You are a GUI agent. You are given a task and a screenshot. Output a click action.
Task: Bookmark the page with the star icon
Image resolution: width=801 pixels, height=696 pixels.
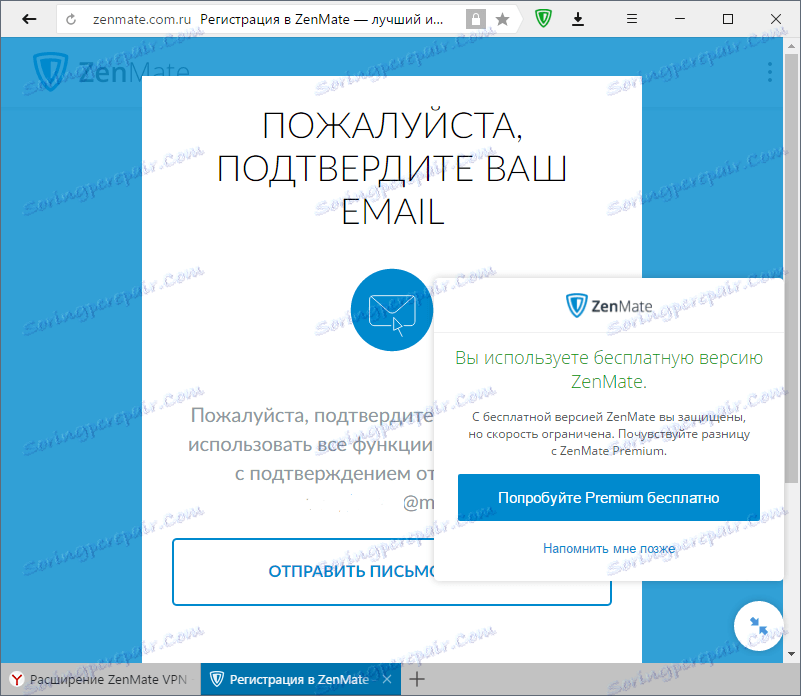[x=503, y=19]
